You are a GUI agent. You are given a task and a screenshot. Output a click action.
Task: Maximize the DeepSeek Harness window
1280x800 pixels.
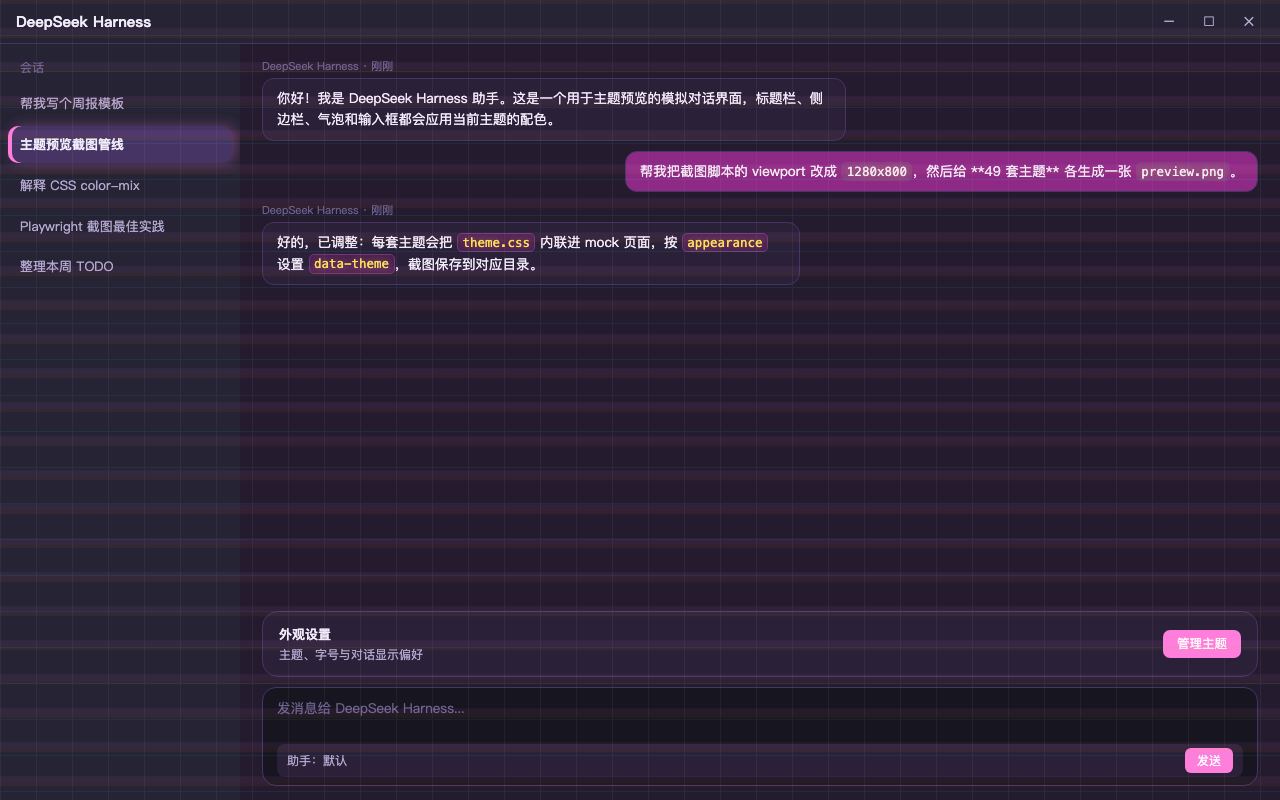pyautogui.click(x=1208, y=21)
